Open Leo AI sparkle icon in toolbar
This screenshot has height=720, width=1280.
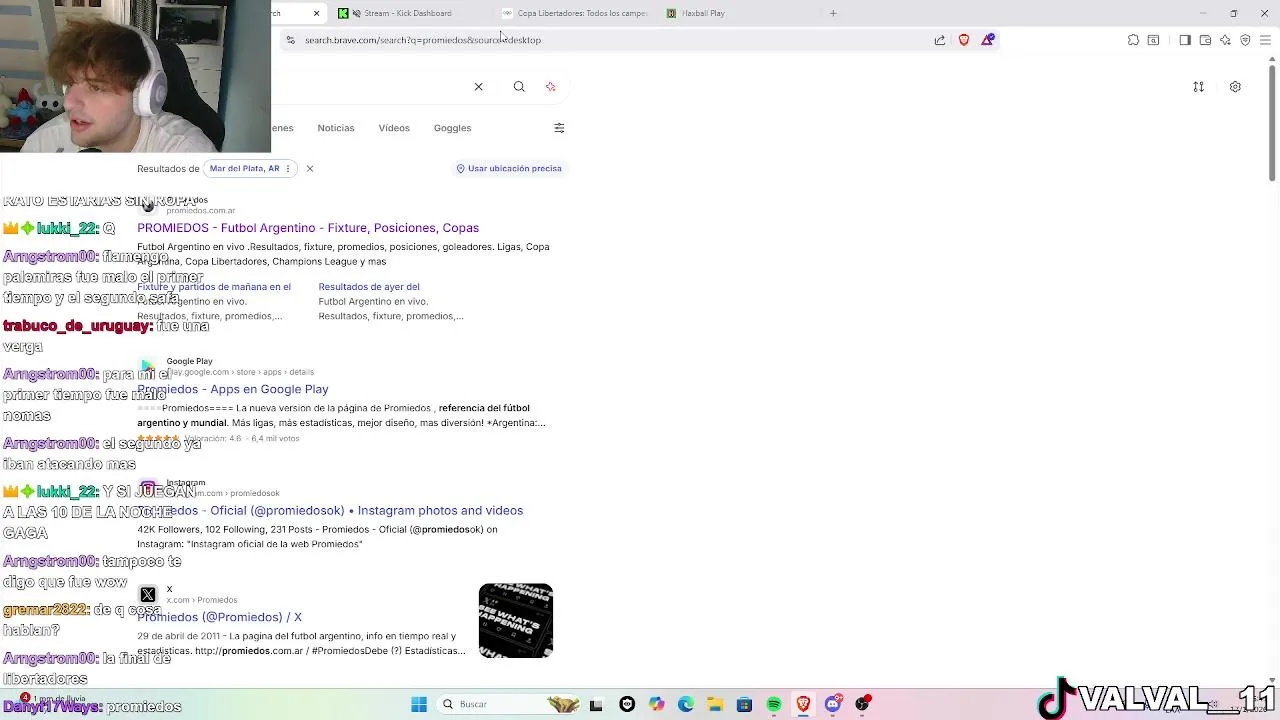[x=1225, y=40]
